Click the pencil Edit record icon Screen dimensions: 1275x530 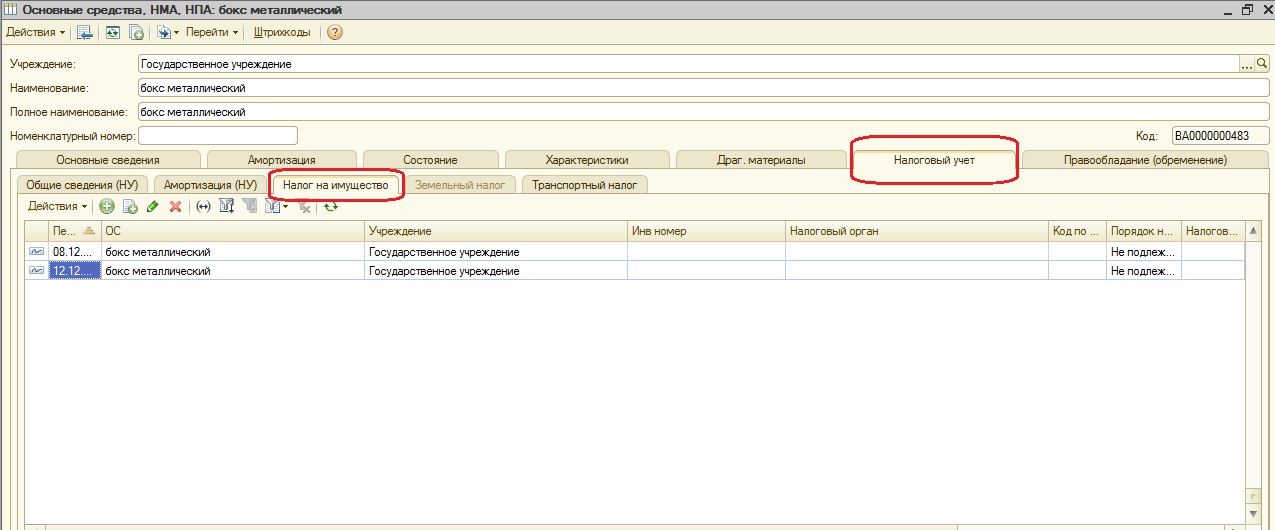[152, 206]
